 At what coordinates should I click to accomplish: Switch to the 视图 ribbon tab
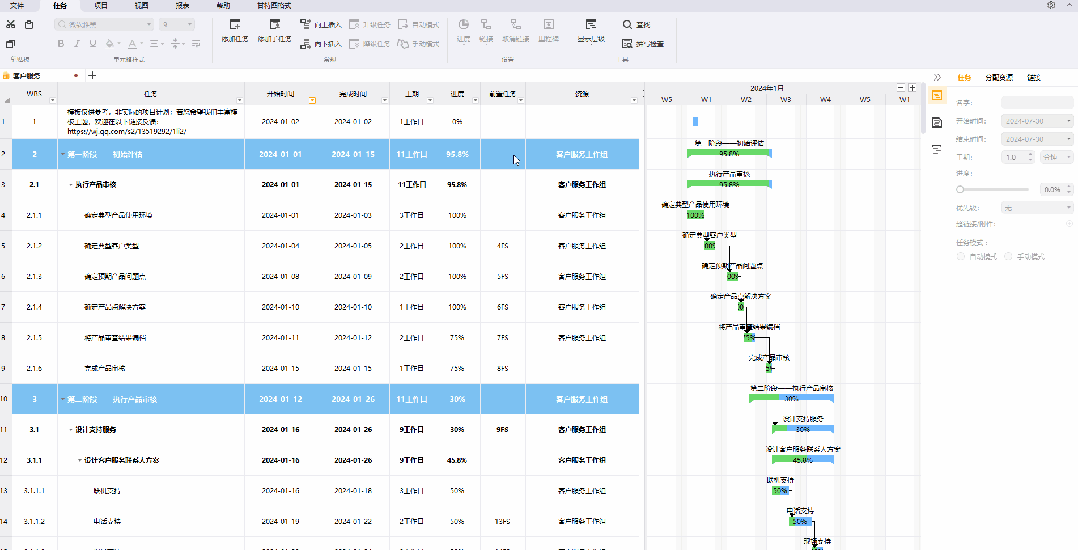(142, 6)
